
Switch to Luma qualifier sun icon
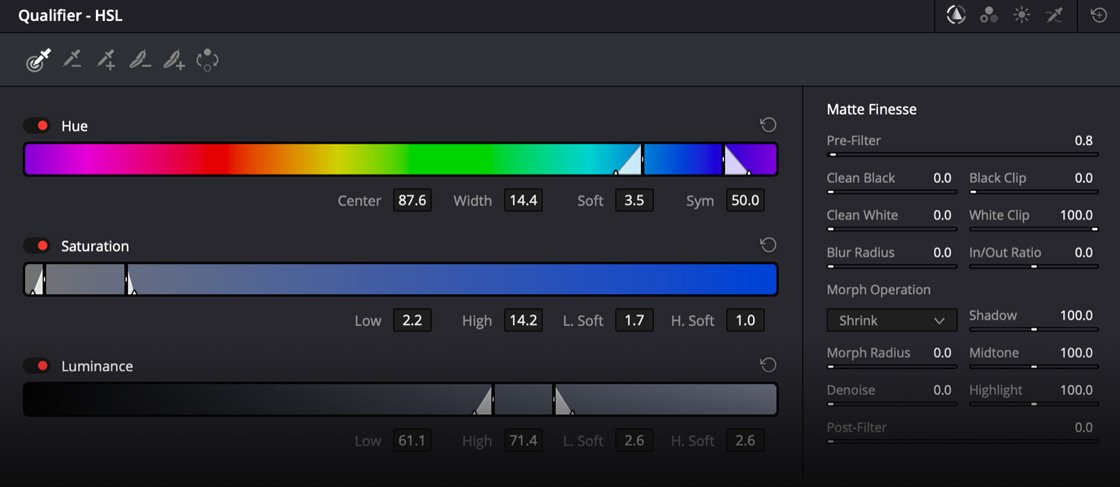pyautogui.click(x=1021, y=15)
